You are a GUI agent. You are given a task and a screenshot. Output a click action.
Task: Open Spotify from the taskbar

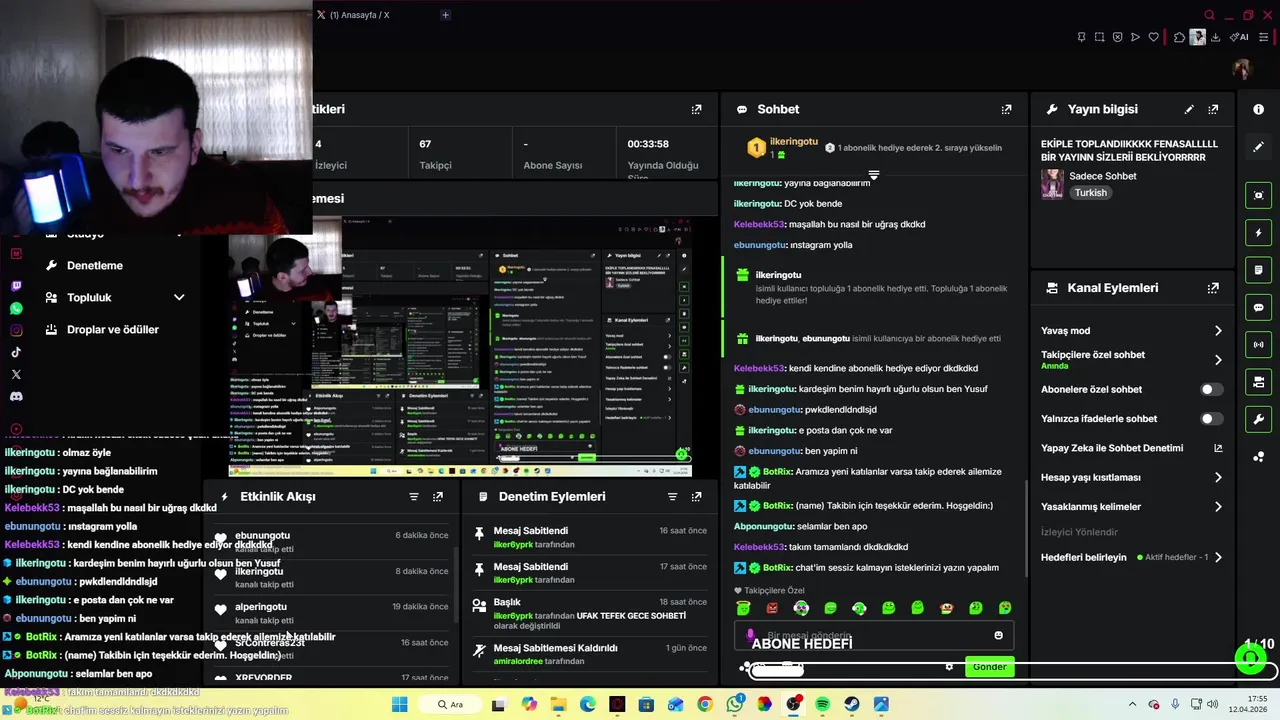tap(822, 705)
